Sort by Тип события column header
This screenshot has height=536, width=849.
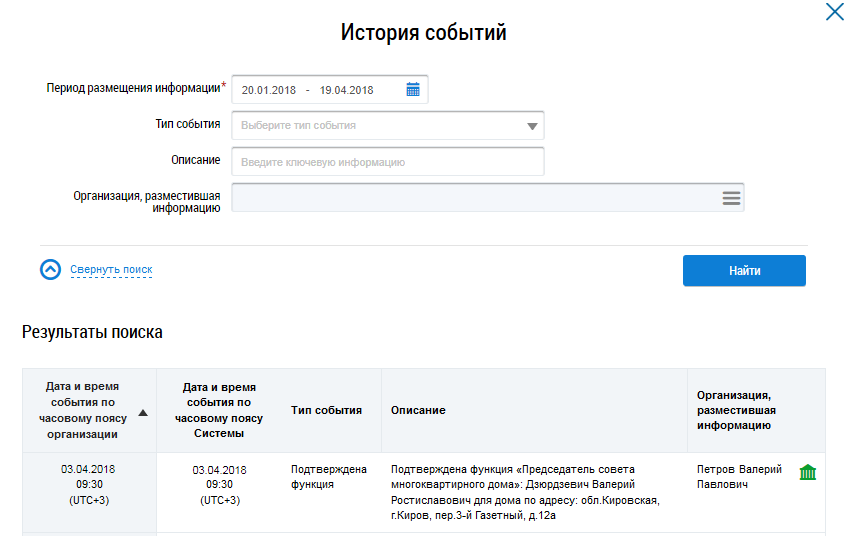pos(326,410)
